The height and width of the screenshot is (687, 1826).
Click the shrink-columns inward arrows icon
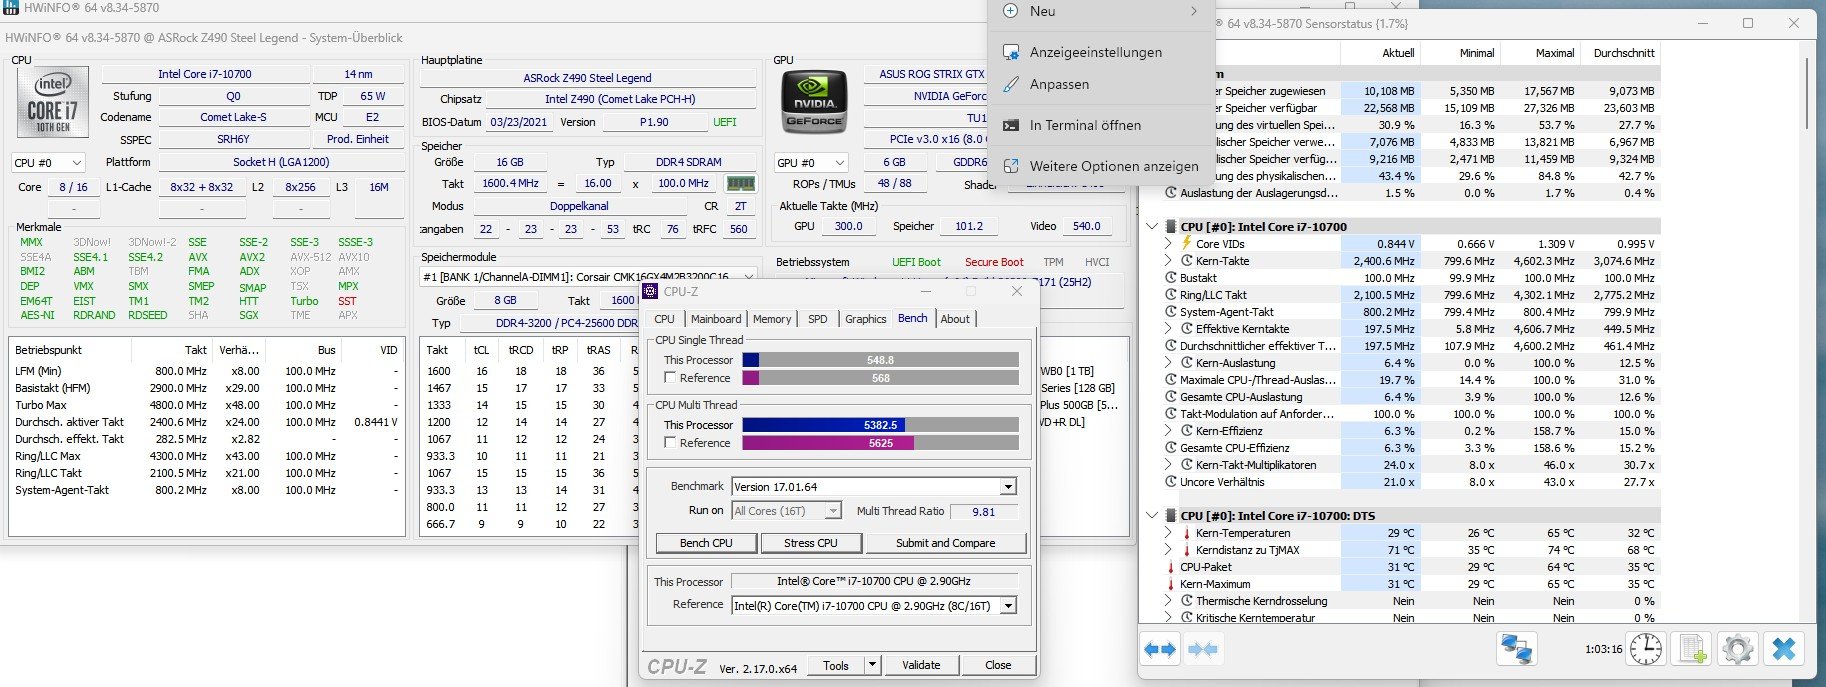[1203, 650]
